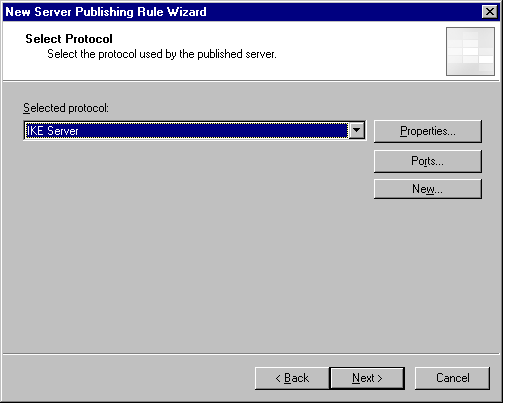Cancel the publishing rule wizard
This screenshot has width=506, height=406.
(452, 378)
